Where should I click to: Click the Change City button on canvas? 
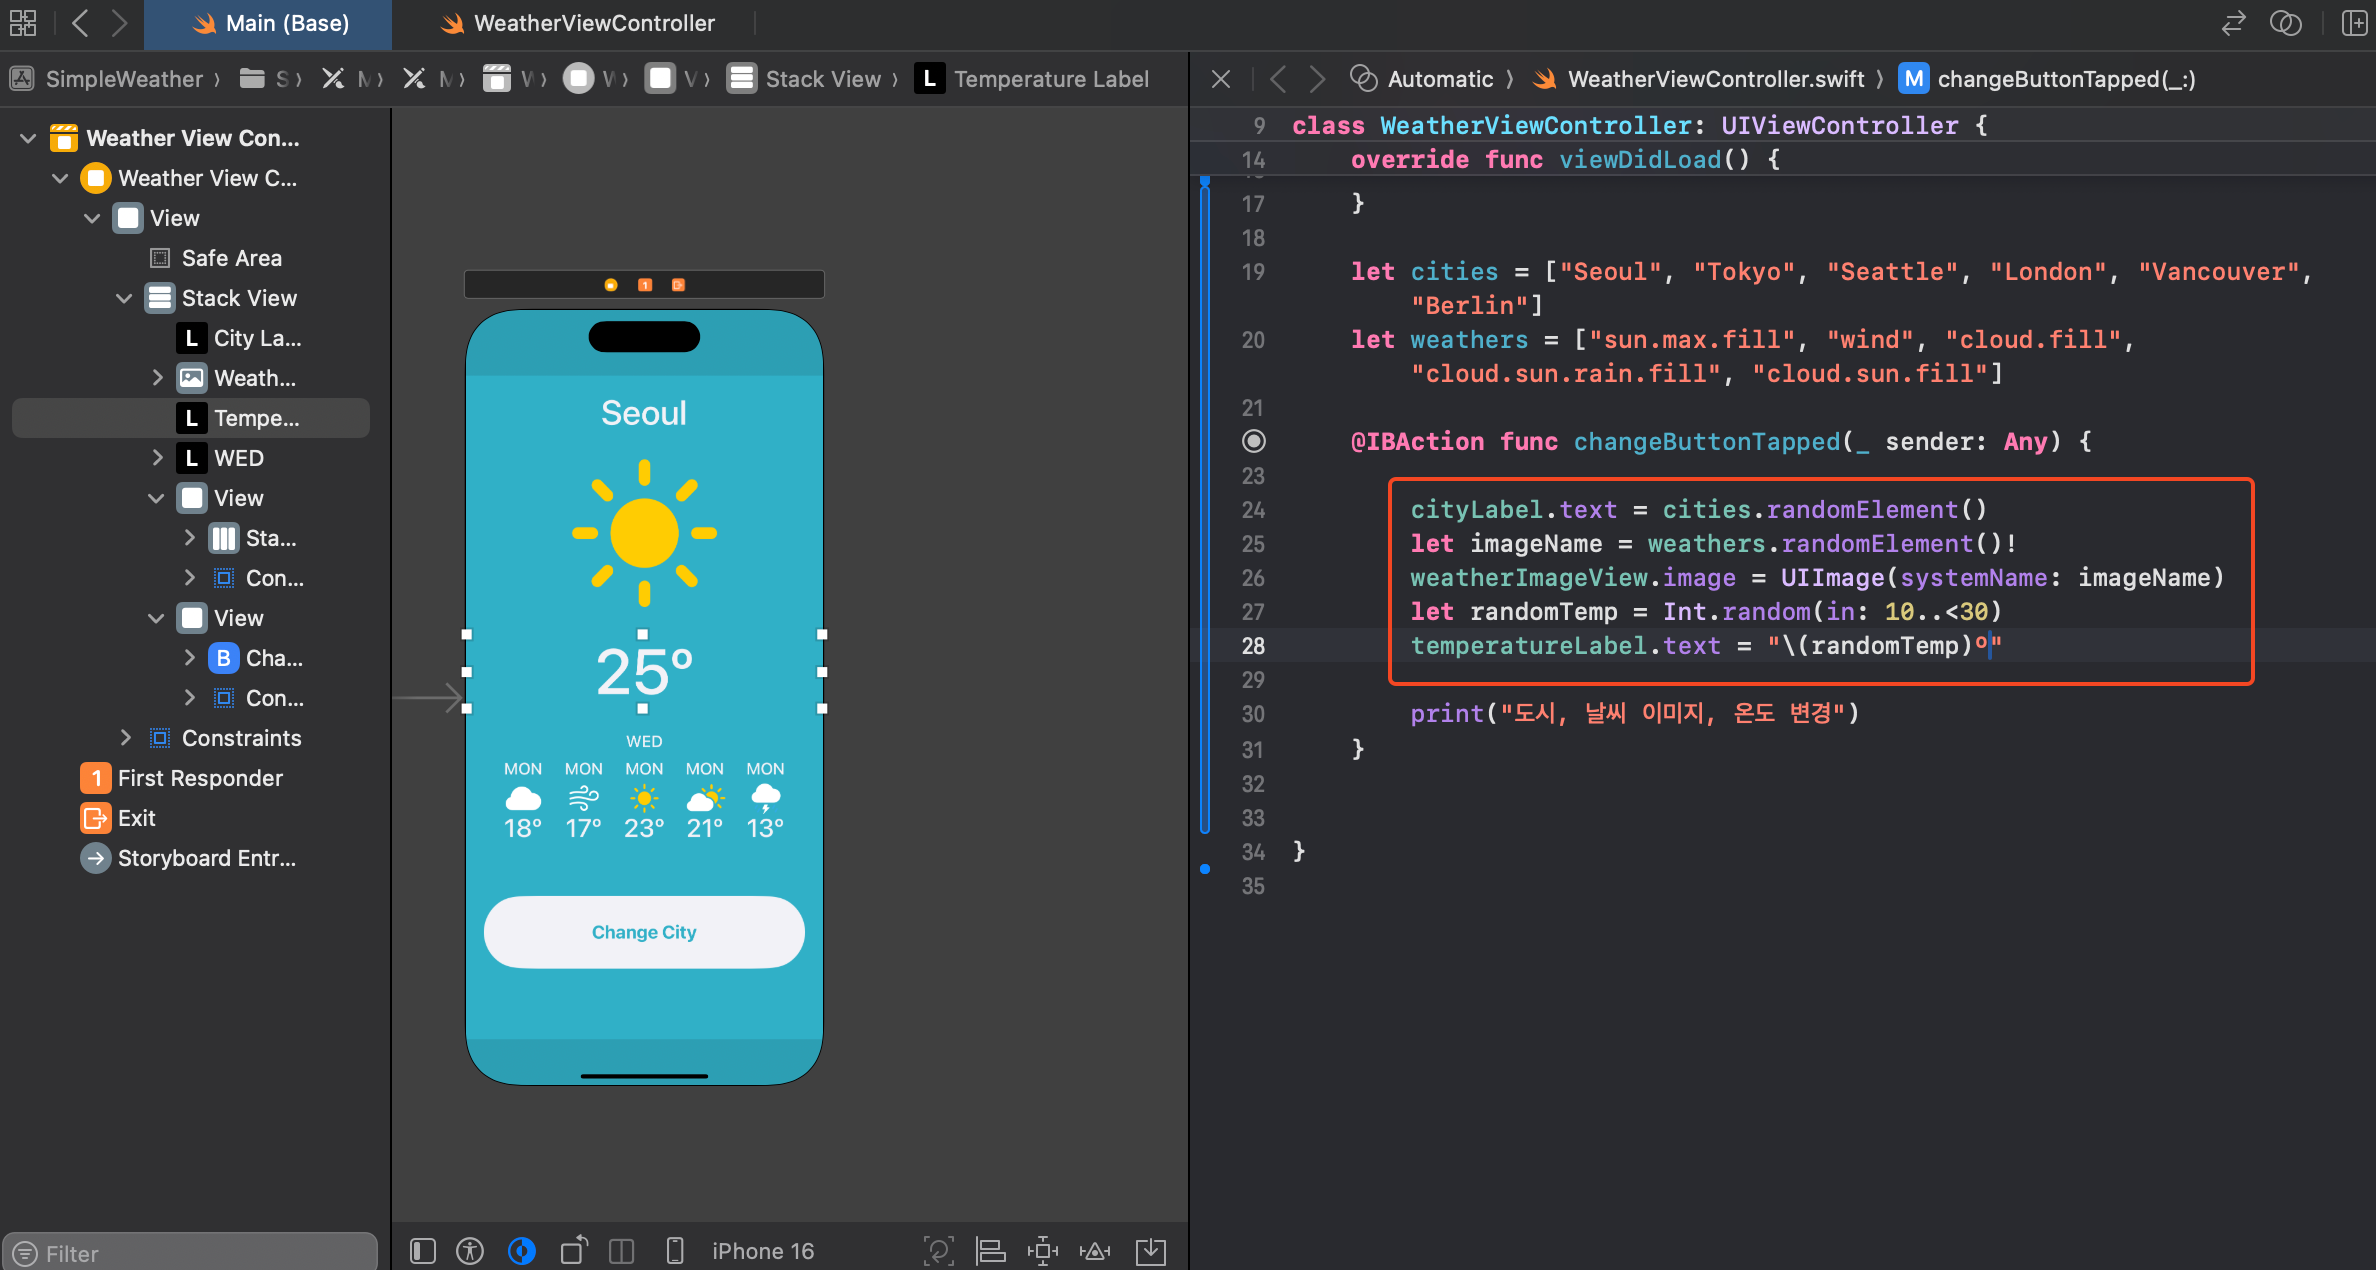click(x=644, y=932)
